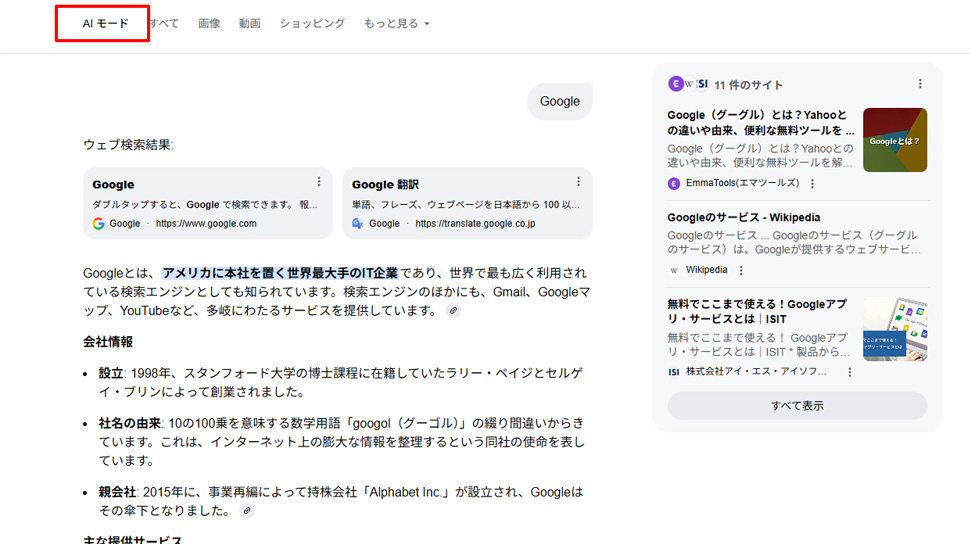Viewport: 970px width, 544px height.
Task: Click link icon after first summary paragraph
Action: [453, 311]
